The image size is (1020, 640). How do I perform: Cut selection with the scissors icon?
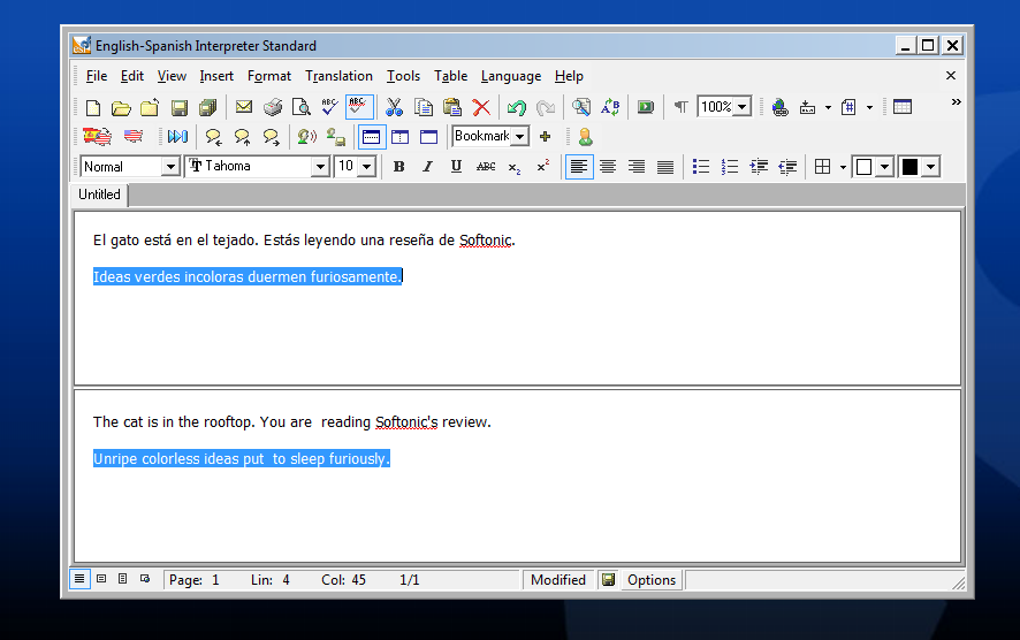pyautogui.click(x=394, y=107)
